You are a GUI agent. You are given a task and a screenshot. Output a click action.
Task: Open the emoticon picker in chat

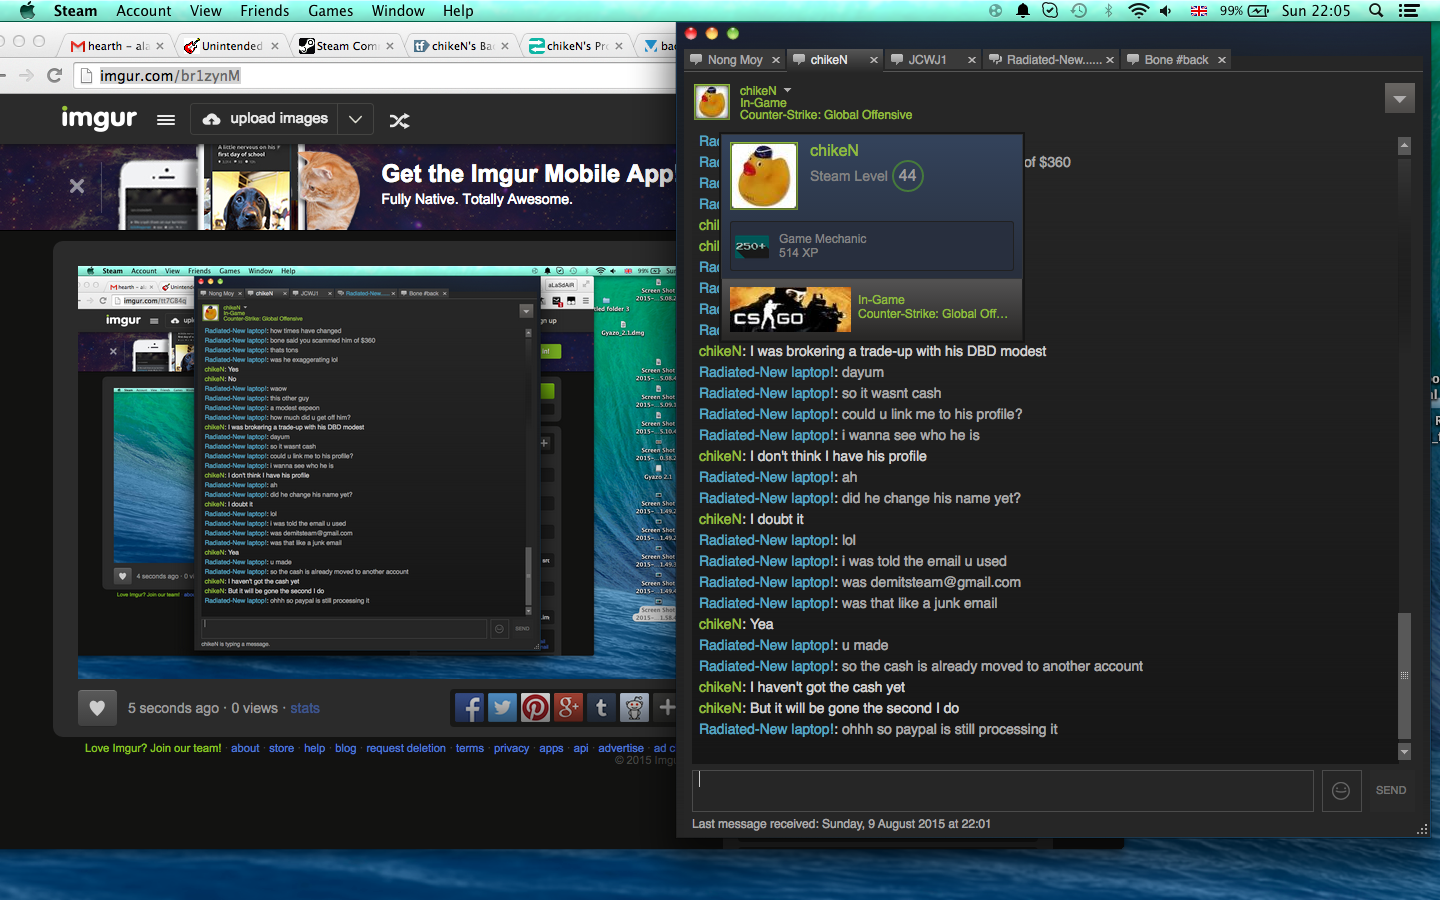[x=1341, y=791]
